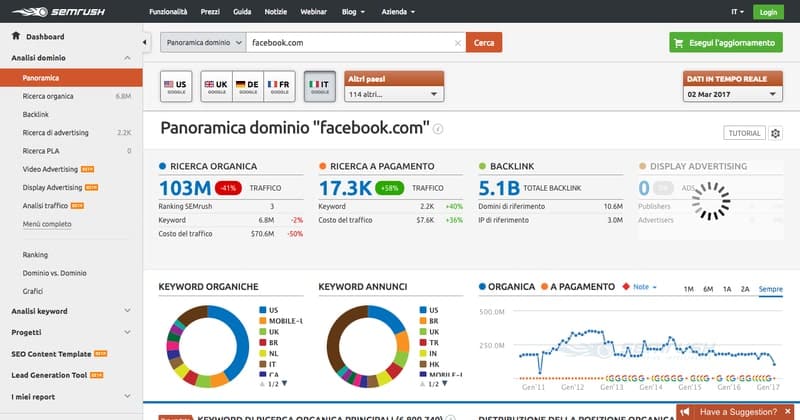Open the Panoramica dominio search type dropdown
800x420 pixels.
point(203,42)
